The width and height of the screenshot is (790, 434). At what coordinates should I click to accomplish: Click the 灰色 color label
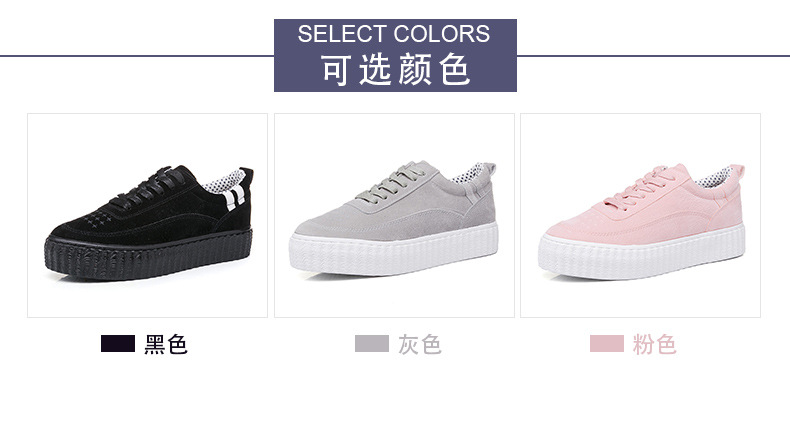pos(420,344)
